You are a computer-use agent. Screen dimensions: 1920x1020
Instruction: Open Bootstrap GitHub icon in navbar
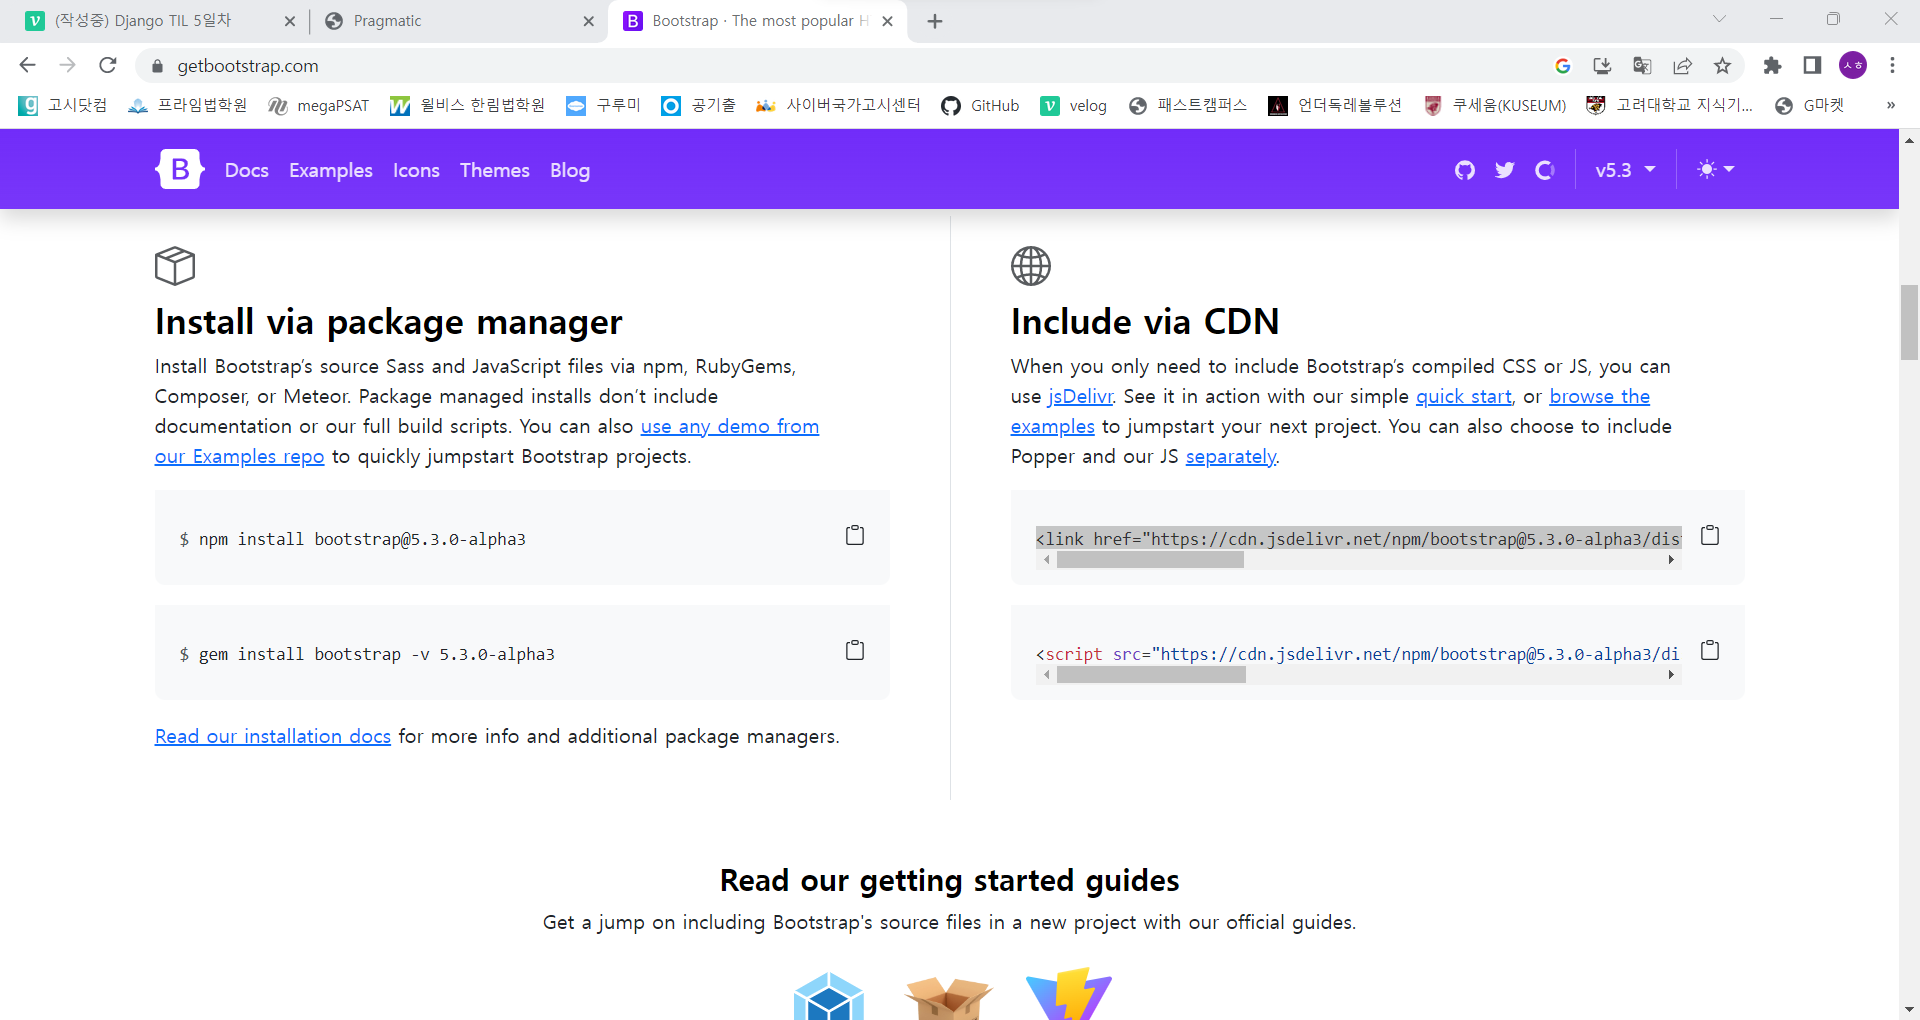coord(1465,170)
